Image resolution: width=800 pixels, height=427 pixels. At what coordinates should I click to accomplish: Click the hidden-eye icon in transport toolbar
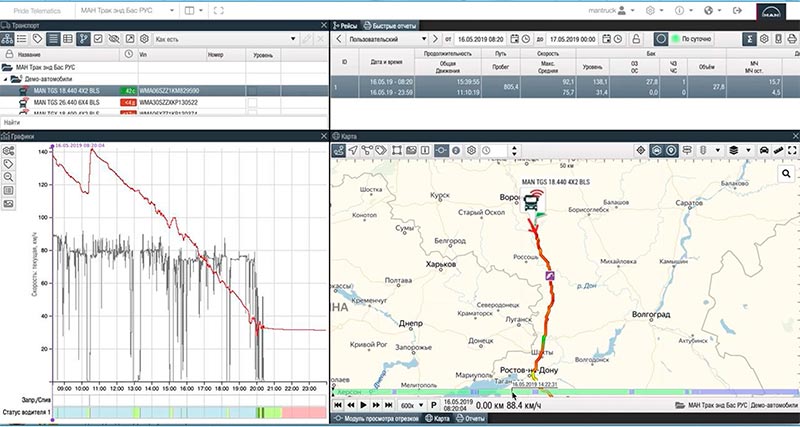pos(114,38)
